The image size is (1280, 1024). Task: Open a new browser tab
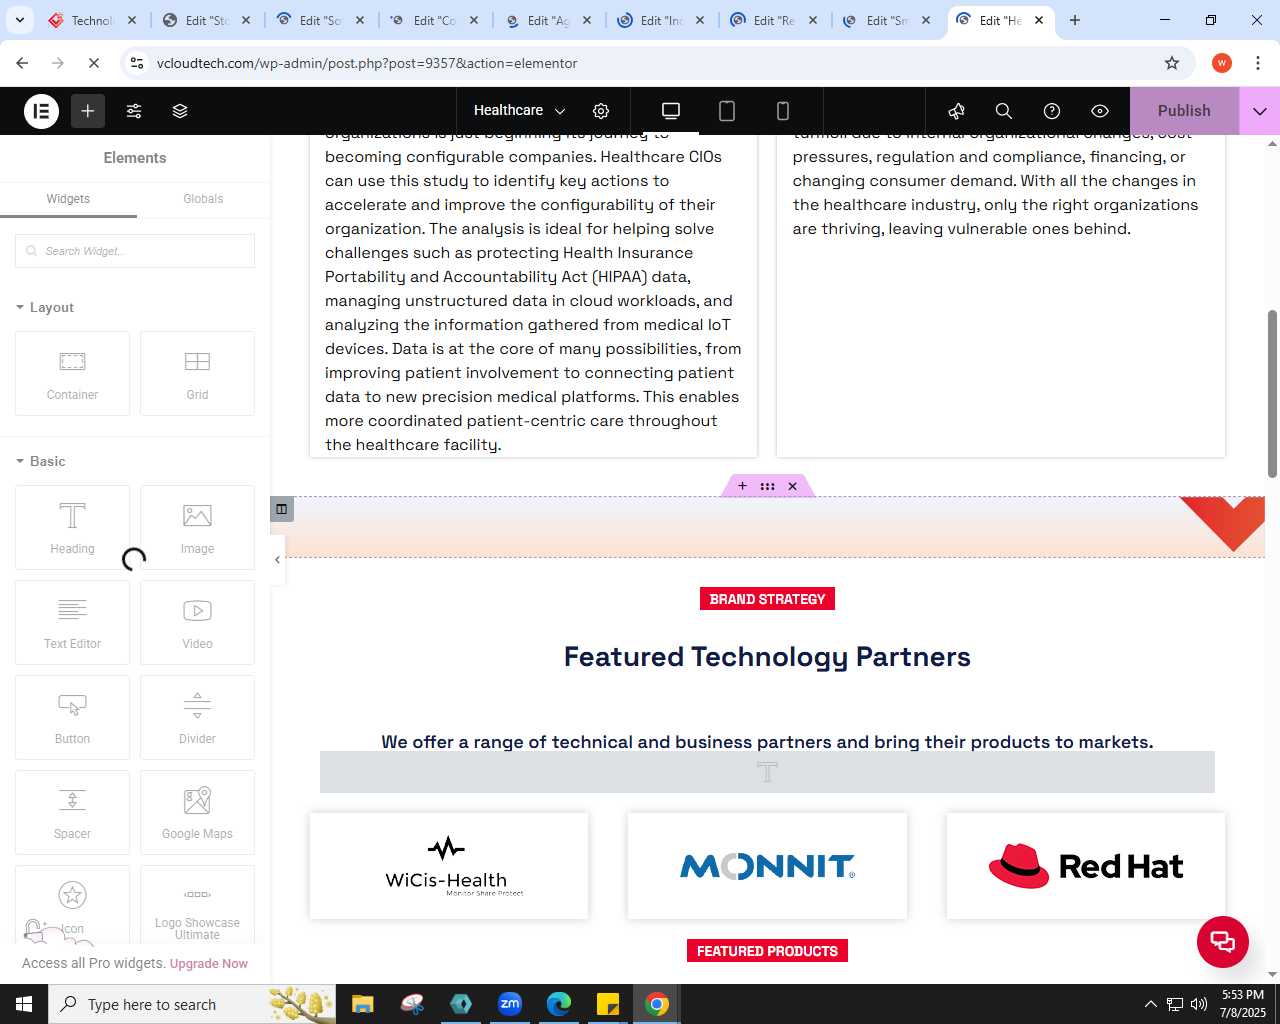click(x=1075, y=20)
